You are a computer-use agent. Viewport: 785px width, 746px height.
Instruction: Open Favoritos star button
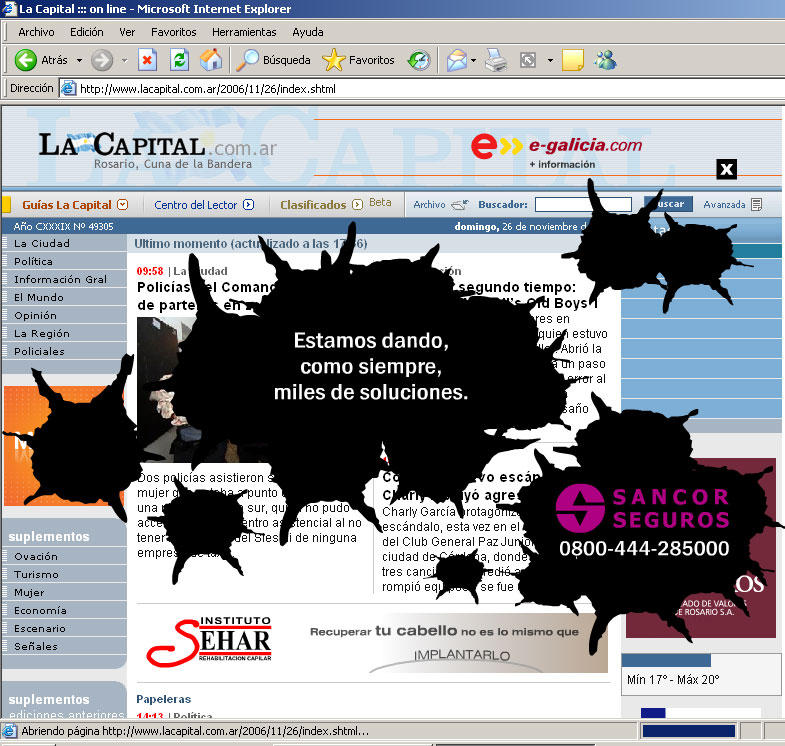[x=358, y=61]
